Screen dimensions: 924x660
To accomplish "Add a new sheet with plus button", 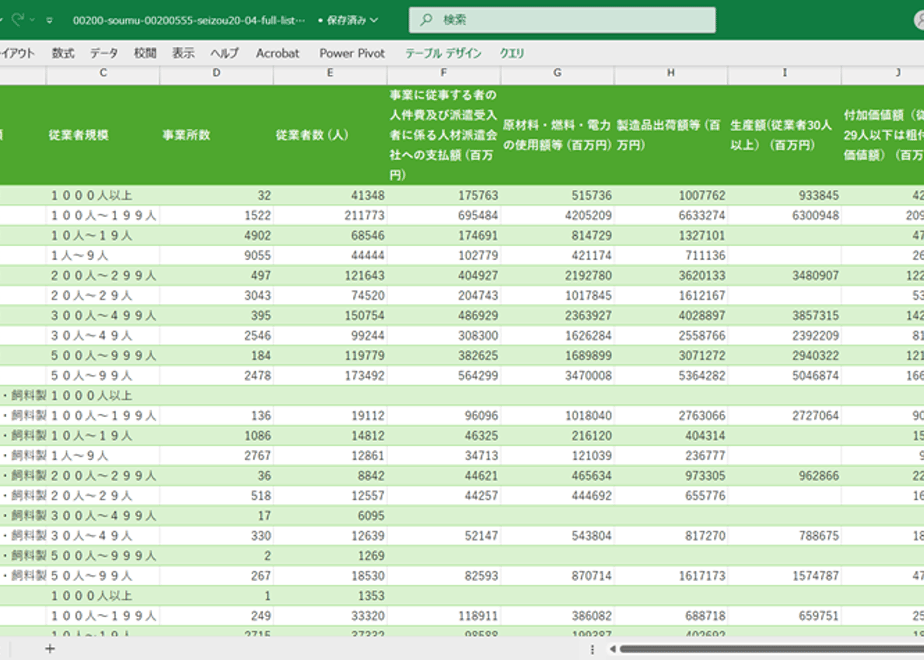I will pos(50,649).
